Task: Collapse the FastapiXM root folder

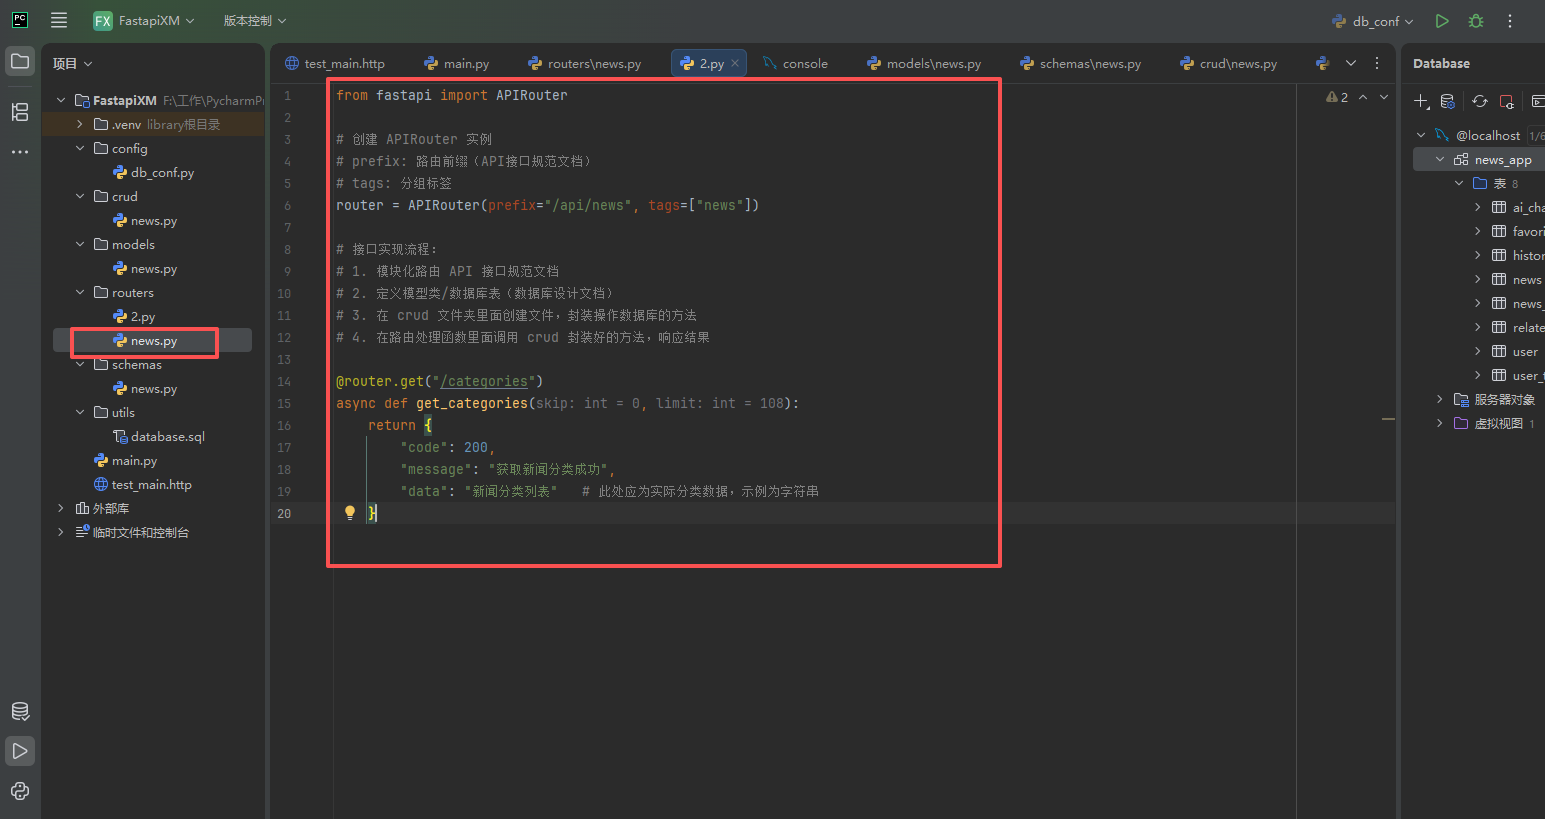Action: 61,100
